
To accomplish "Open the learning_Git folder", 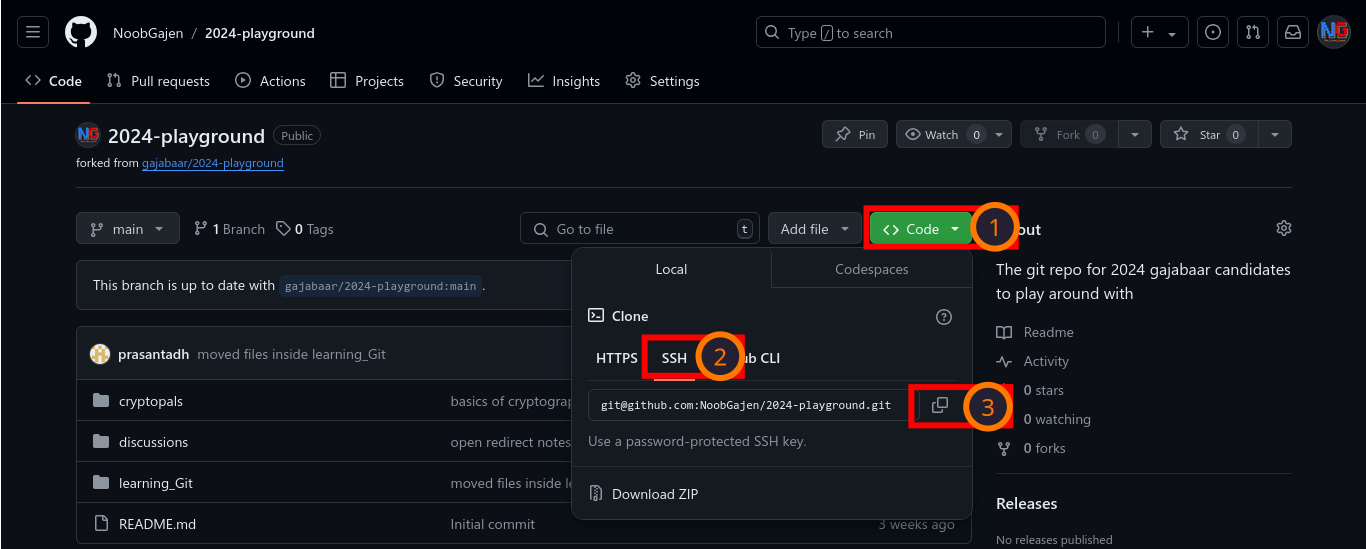I will coord(156,483).
